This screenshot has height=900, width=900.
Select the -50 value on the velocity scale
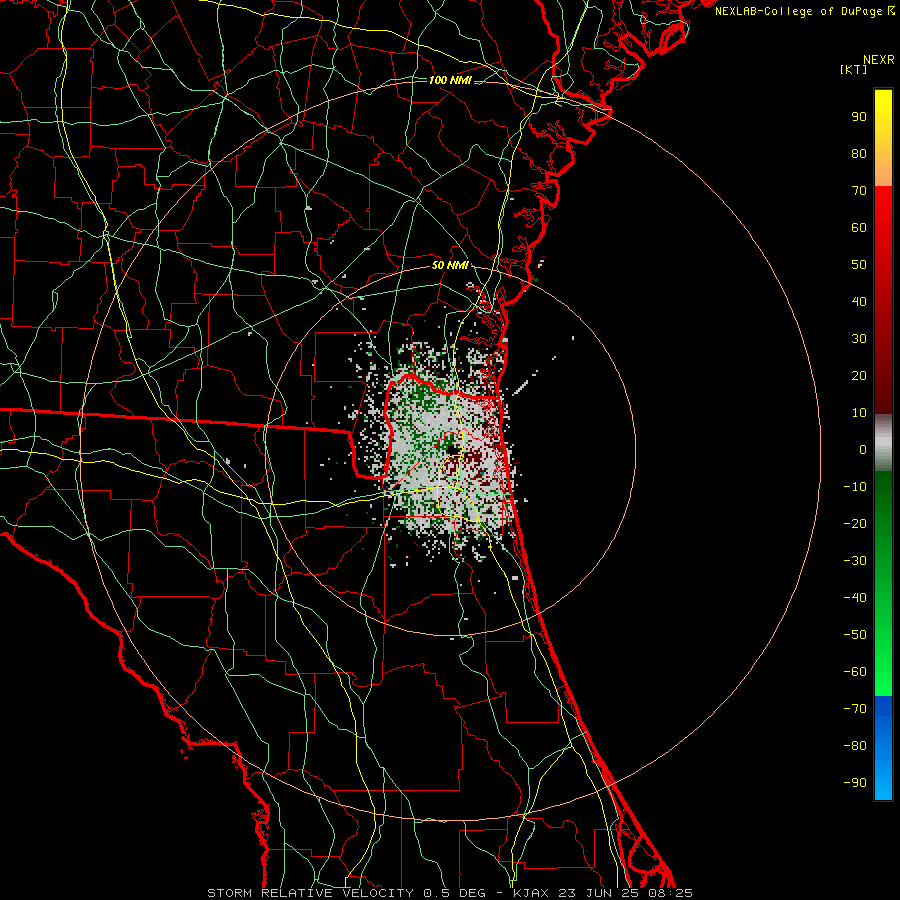point(855,635)
